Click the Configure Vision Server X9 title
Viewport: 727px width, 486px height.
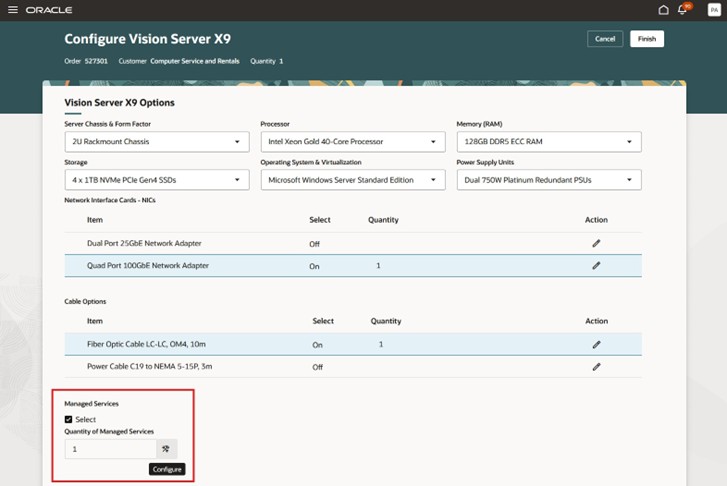pos(147,39)
